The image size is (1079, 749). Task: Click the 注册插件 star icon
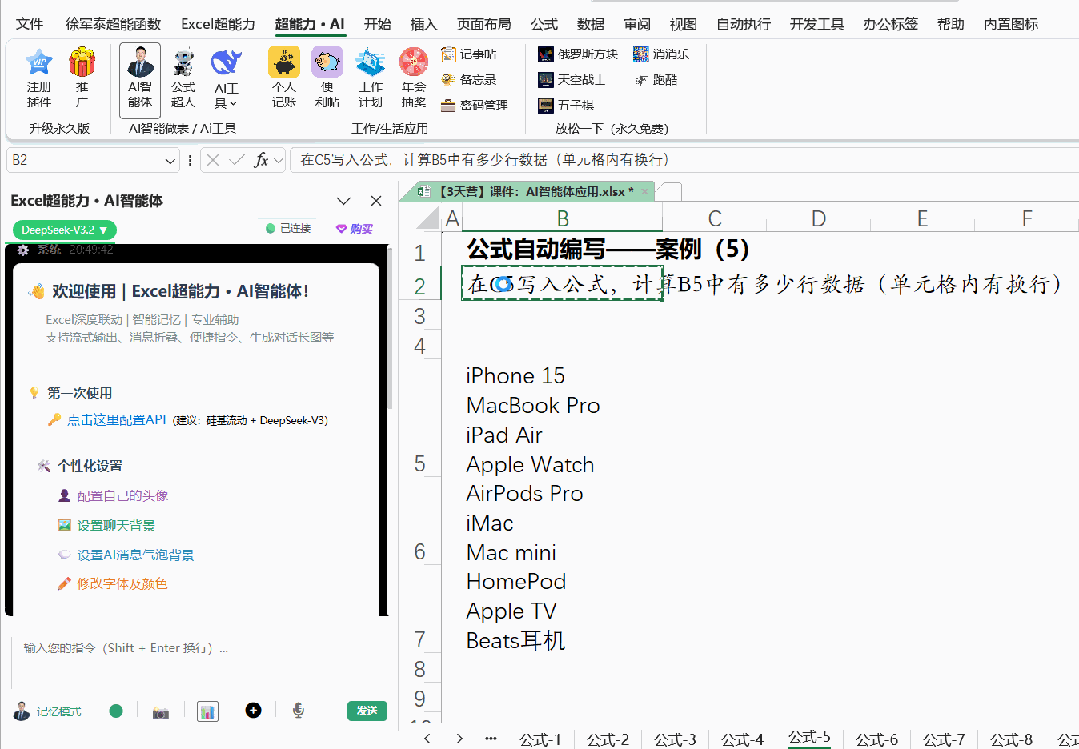pyautogui.click(x=39, y=63)
